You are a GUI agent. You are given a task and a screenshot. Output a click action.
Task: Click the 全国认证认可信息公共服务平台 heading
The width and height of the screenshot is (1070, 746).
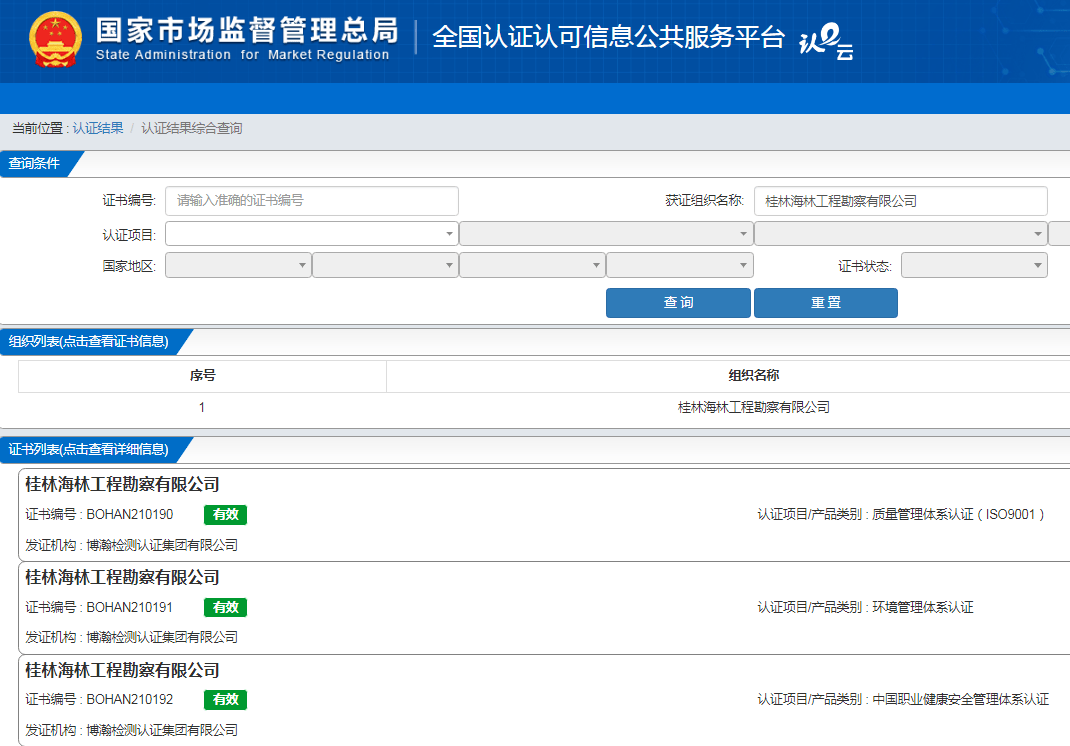(609, 37)
